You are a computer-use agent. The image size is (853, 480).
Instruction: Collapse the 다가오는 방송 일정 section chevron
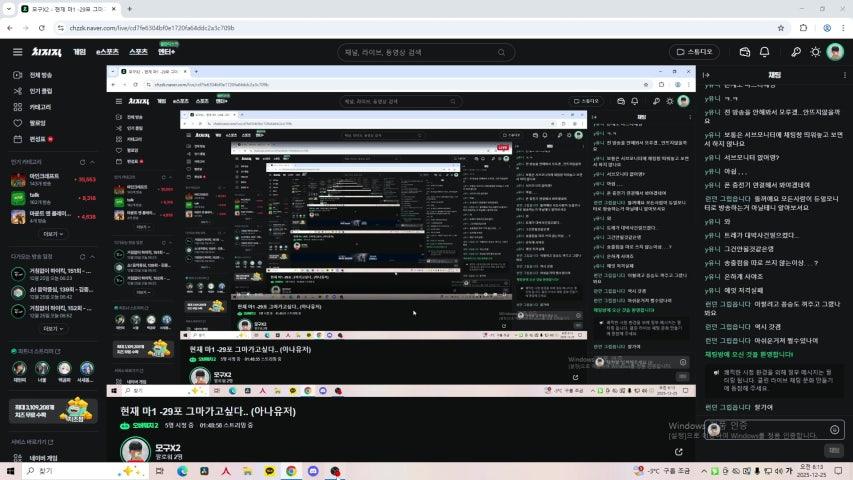pos(92,256)
